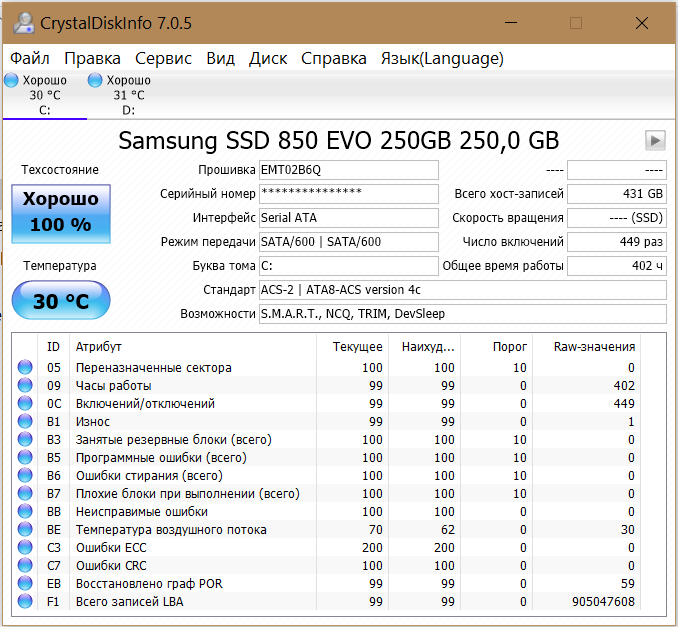Click status icon for Переназначенные сектора row
The width and height of the screenshot is (678, 627).
coord(25,367)
